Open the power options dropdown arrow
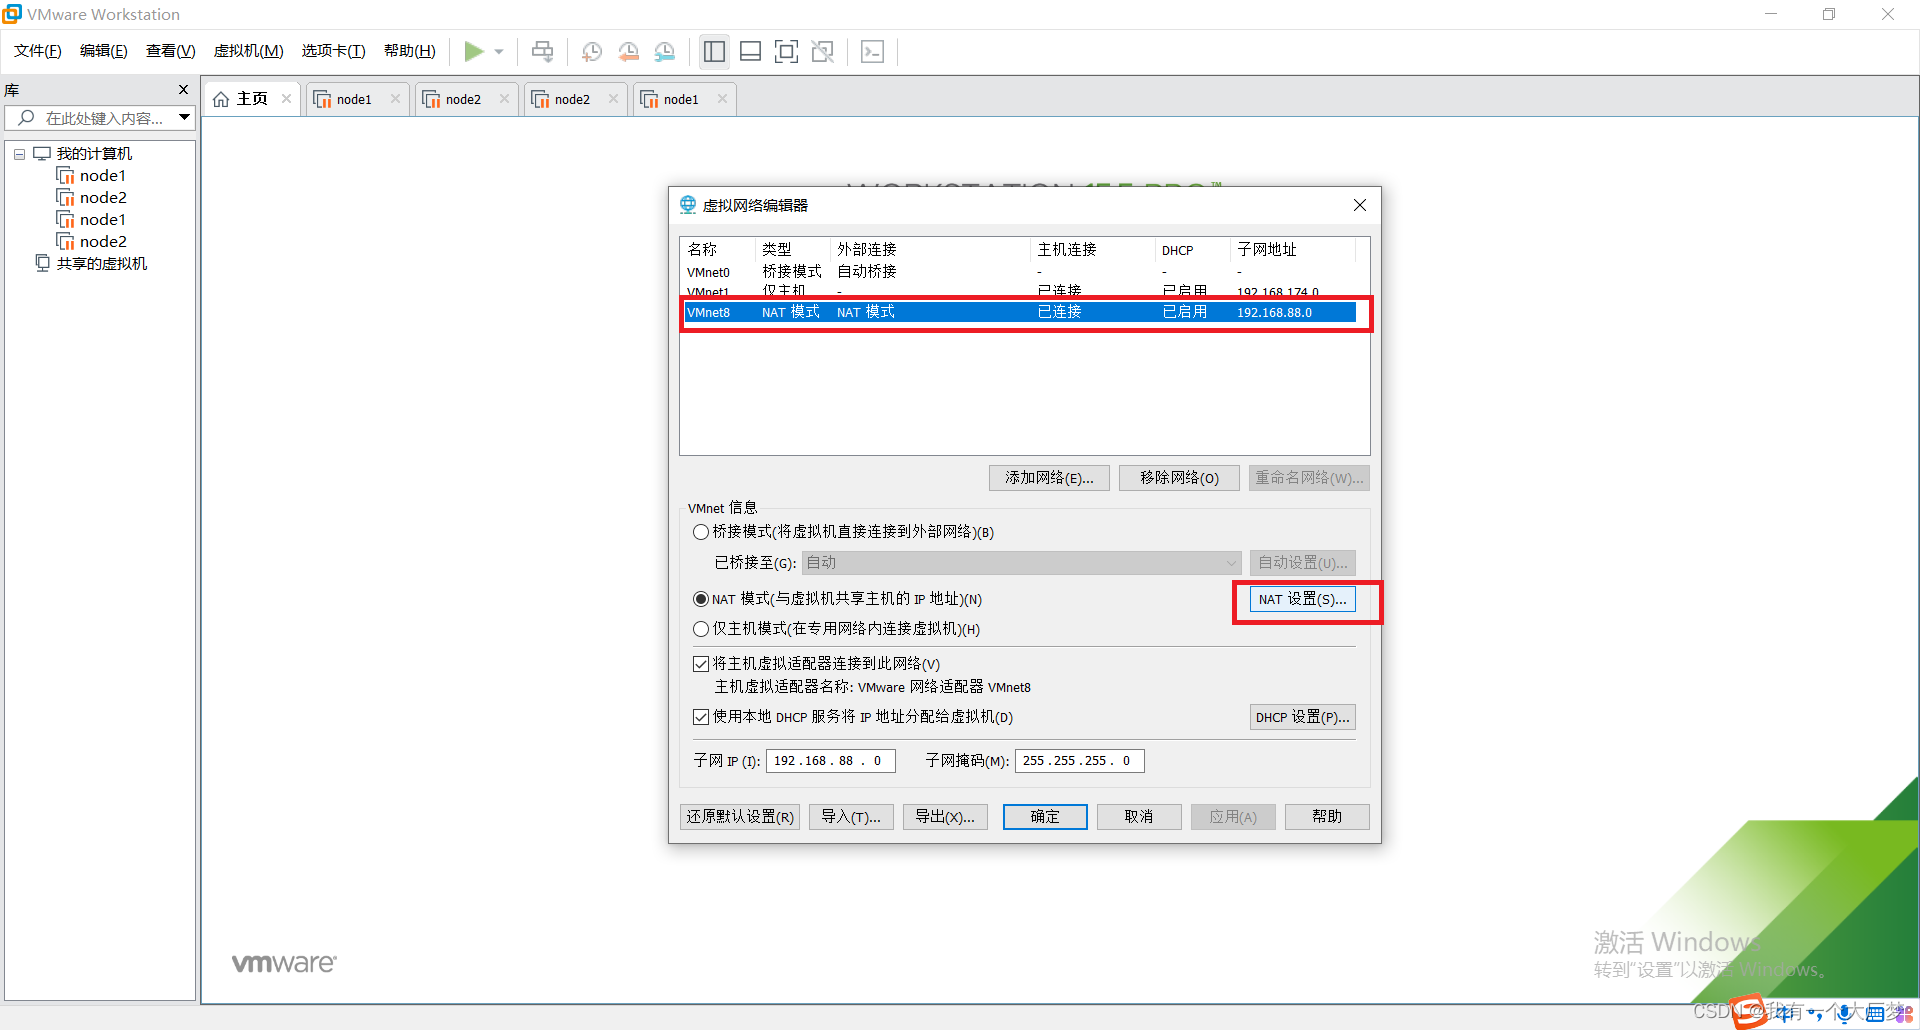Image resolution: width=1920 pixels, height=1030 pixels. coord(499,52)
